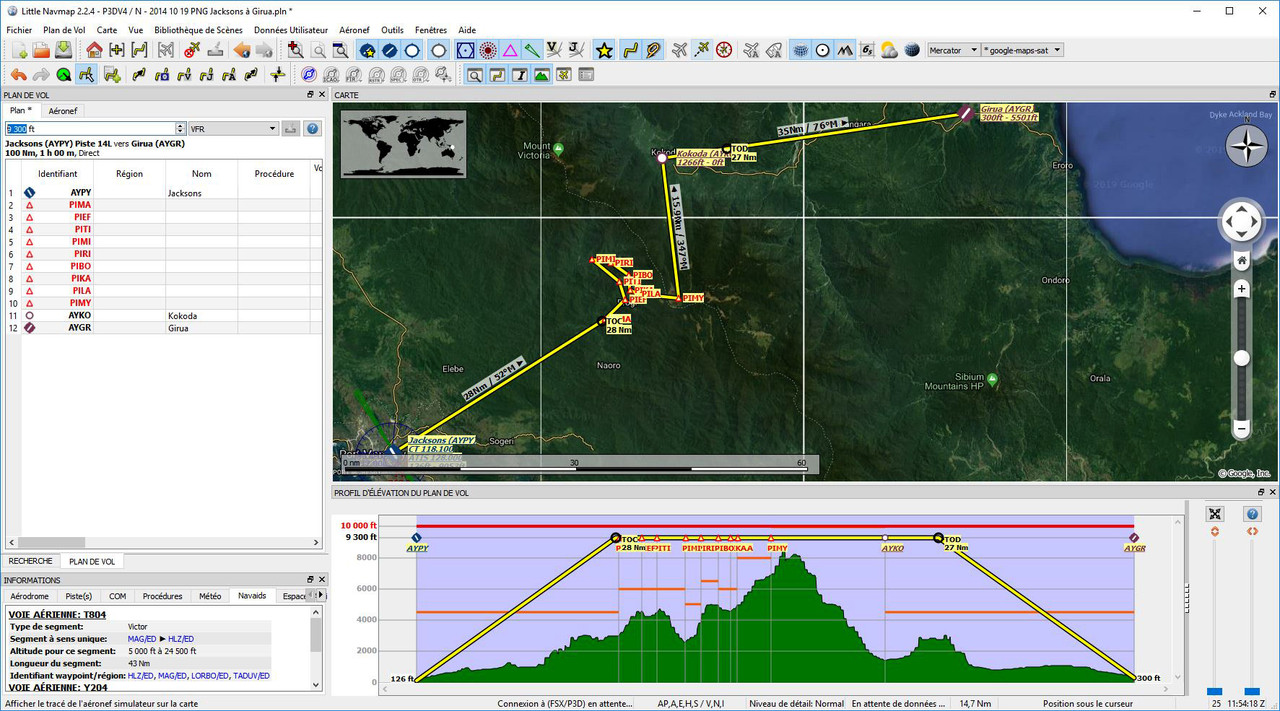Open the Aéronef menu
This screenshot has height=711, width=1280.
[354, 30]
